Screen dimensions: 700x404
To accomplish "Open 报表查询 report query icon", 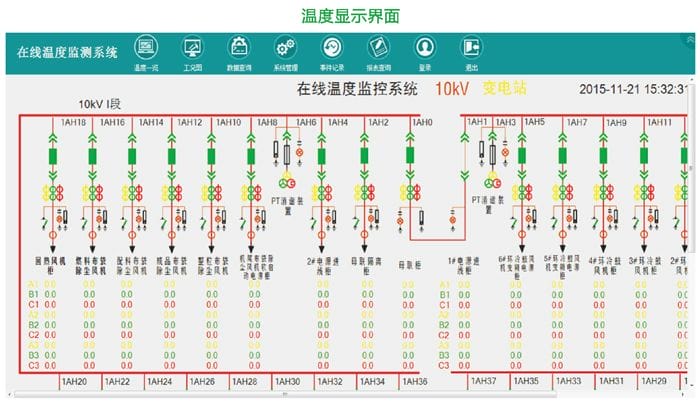I will [378, 47].
